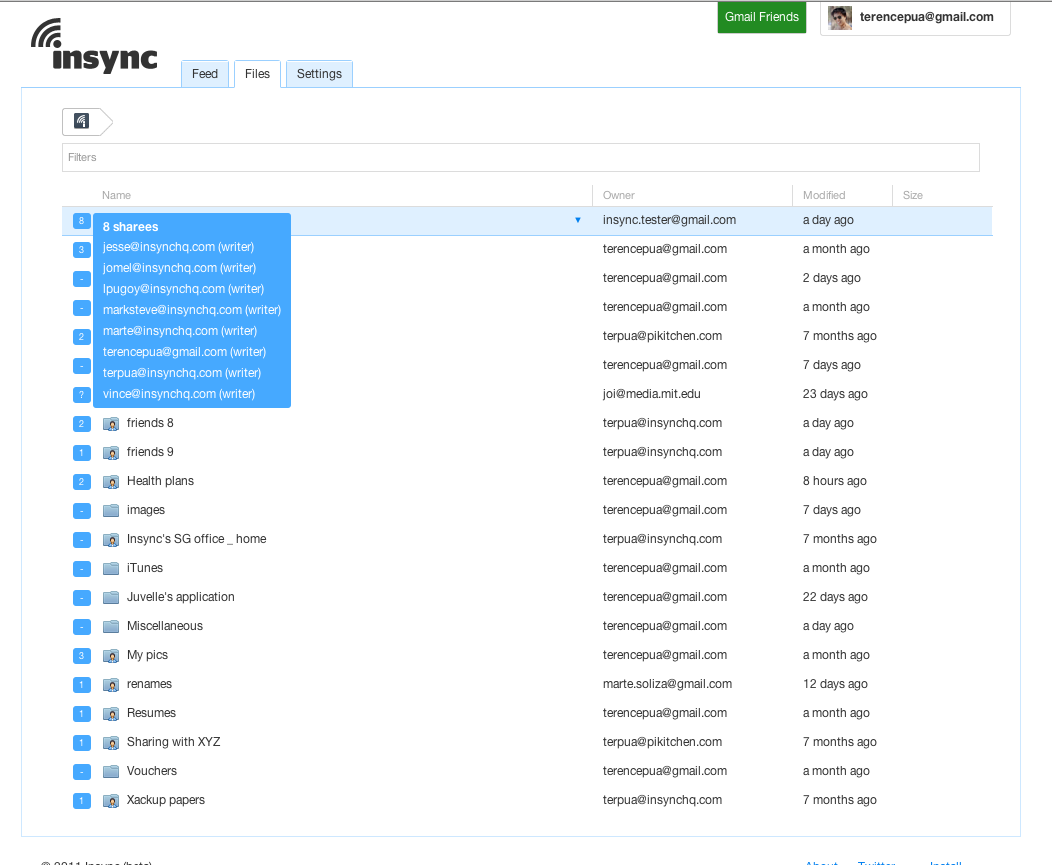The height and width of the screenshot is (865, 1052).
Task: Click the Filters input field
Action: [x=520, y=157]
